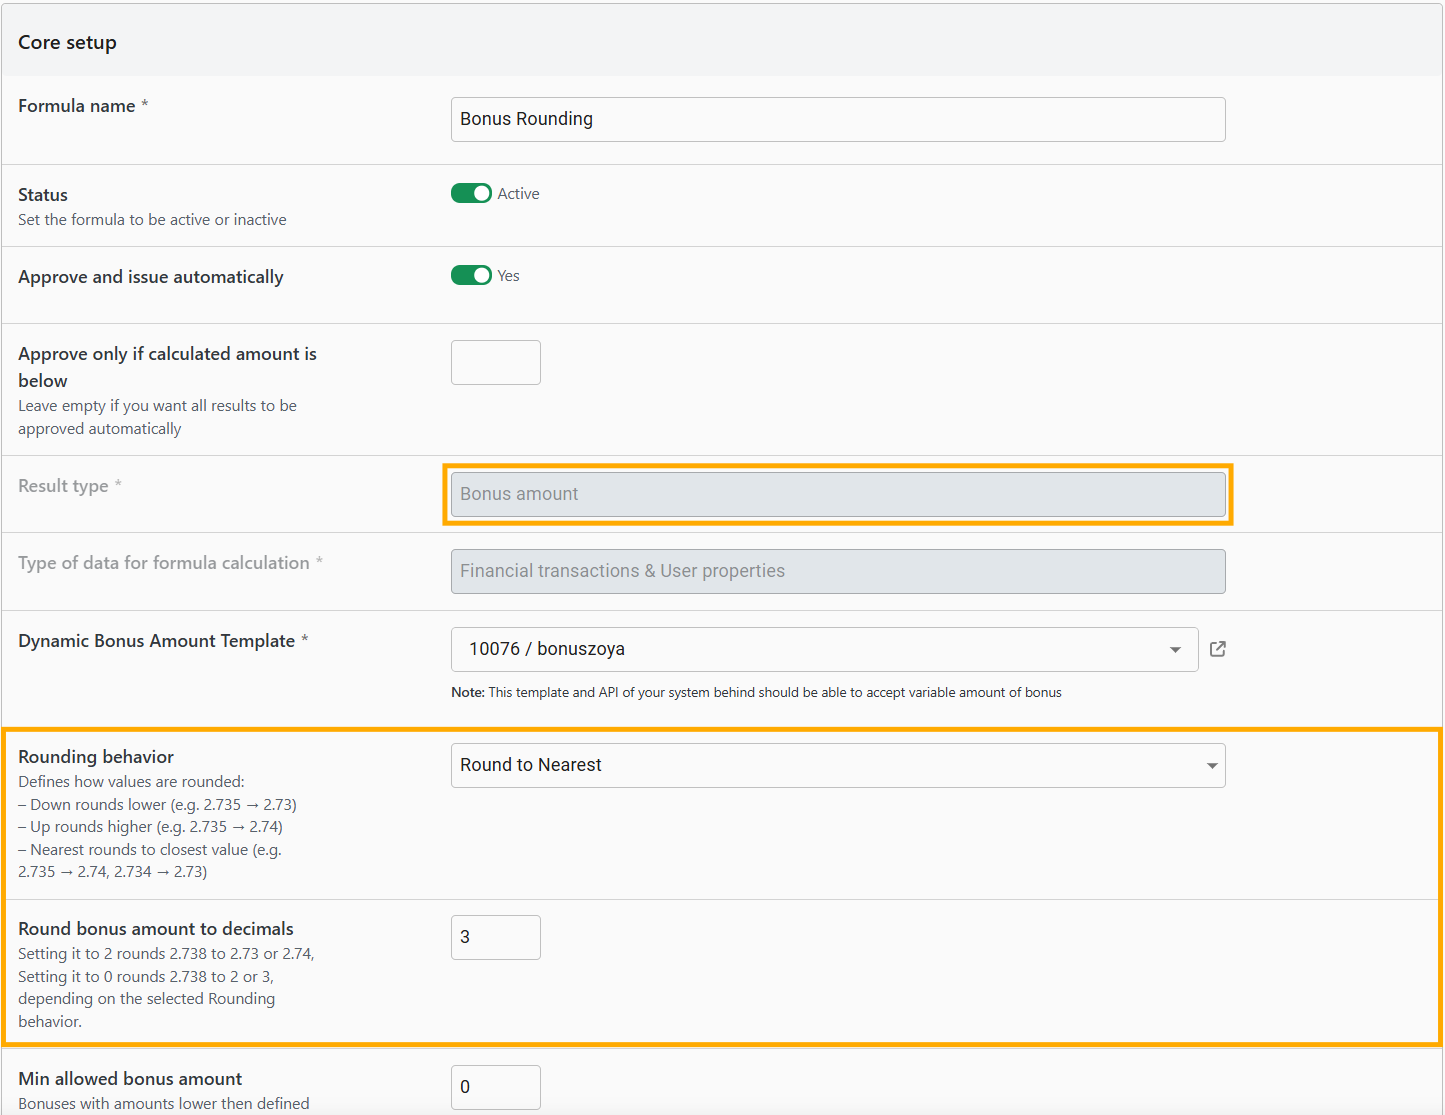
Task: Select the decimals input showing 3
Action: (495, 937)
